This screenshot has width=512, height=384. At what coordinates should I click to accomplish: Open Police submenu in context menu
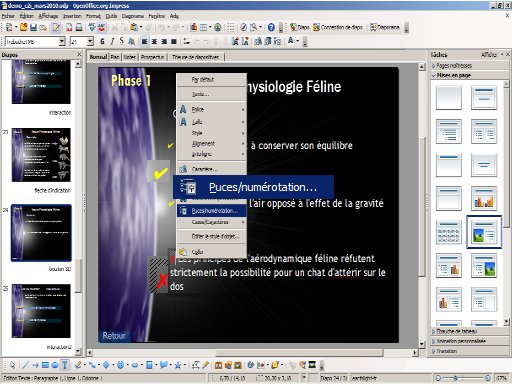[211, 109]
